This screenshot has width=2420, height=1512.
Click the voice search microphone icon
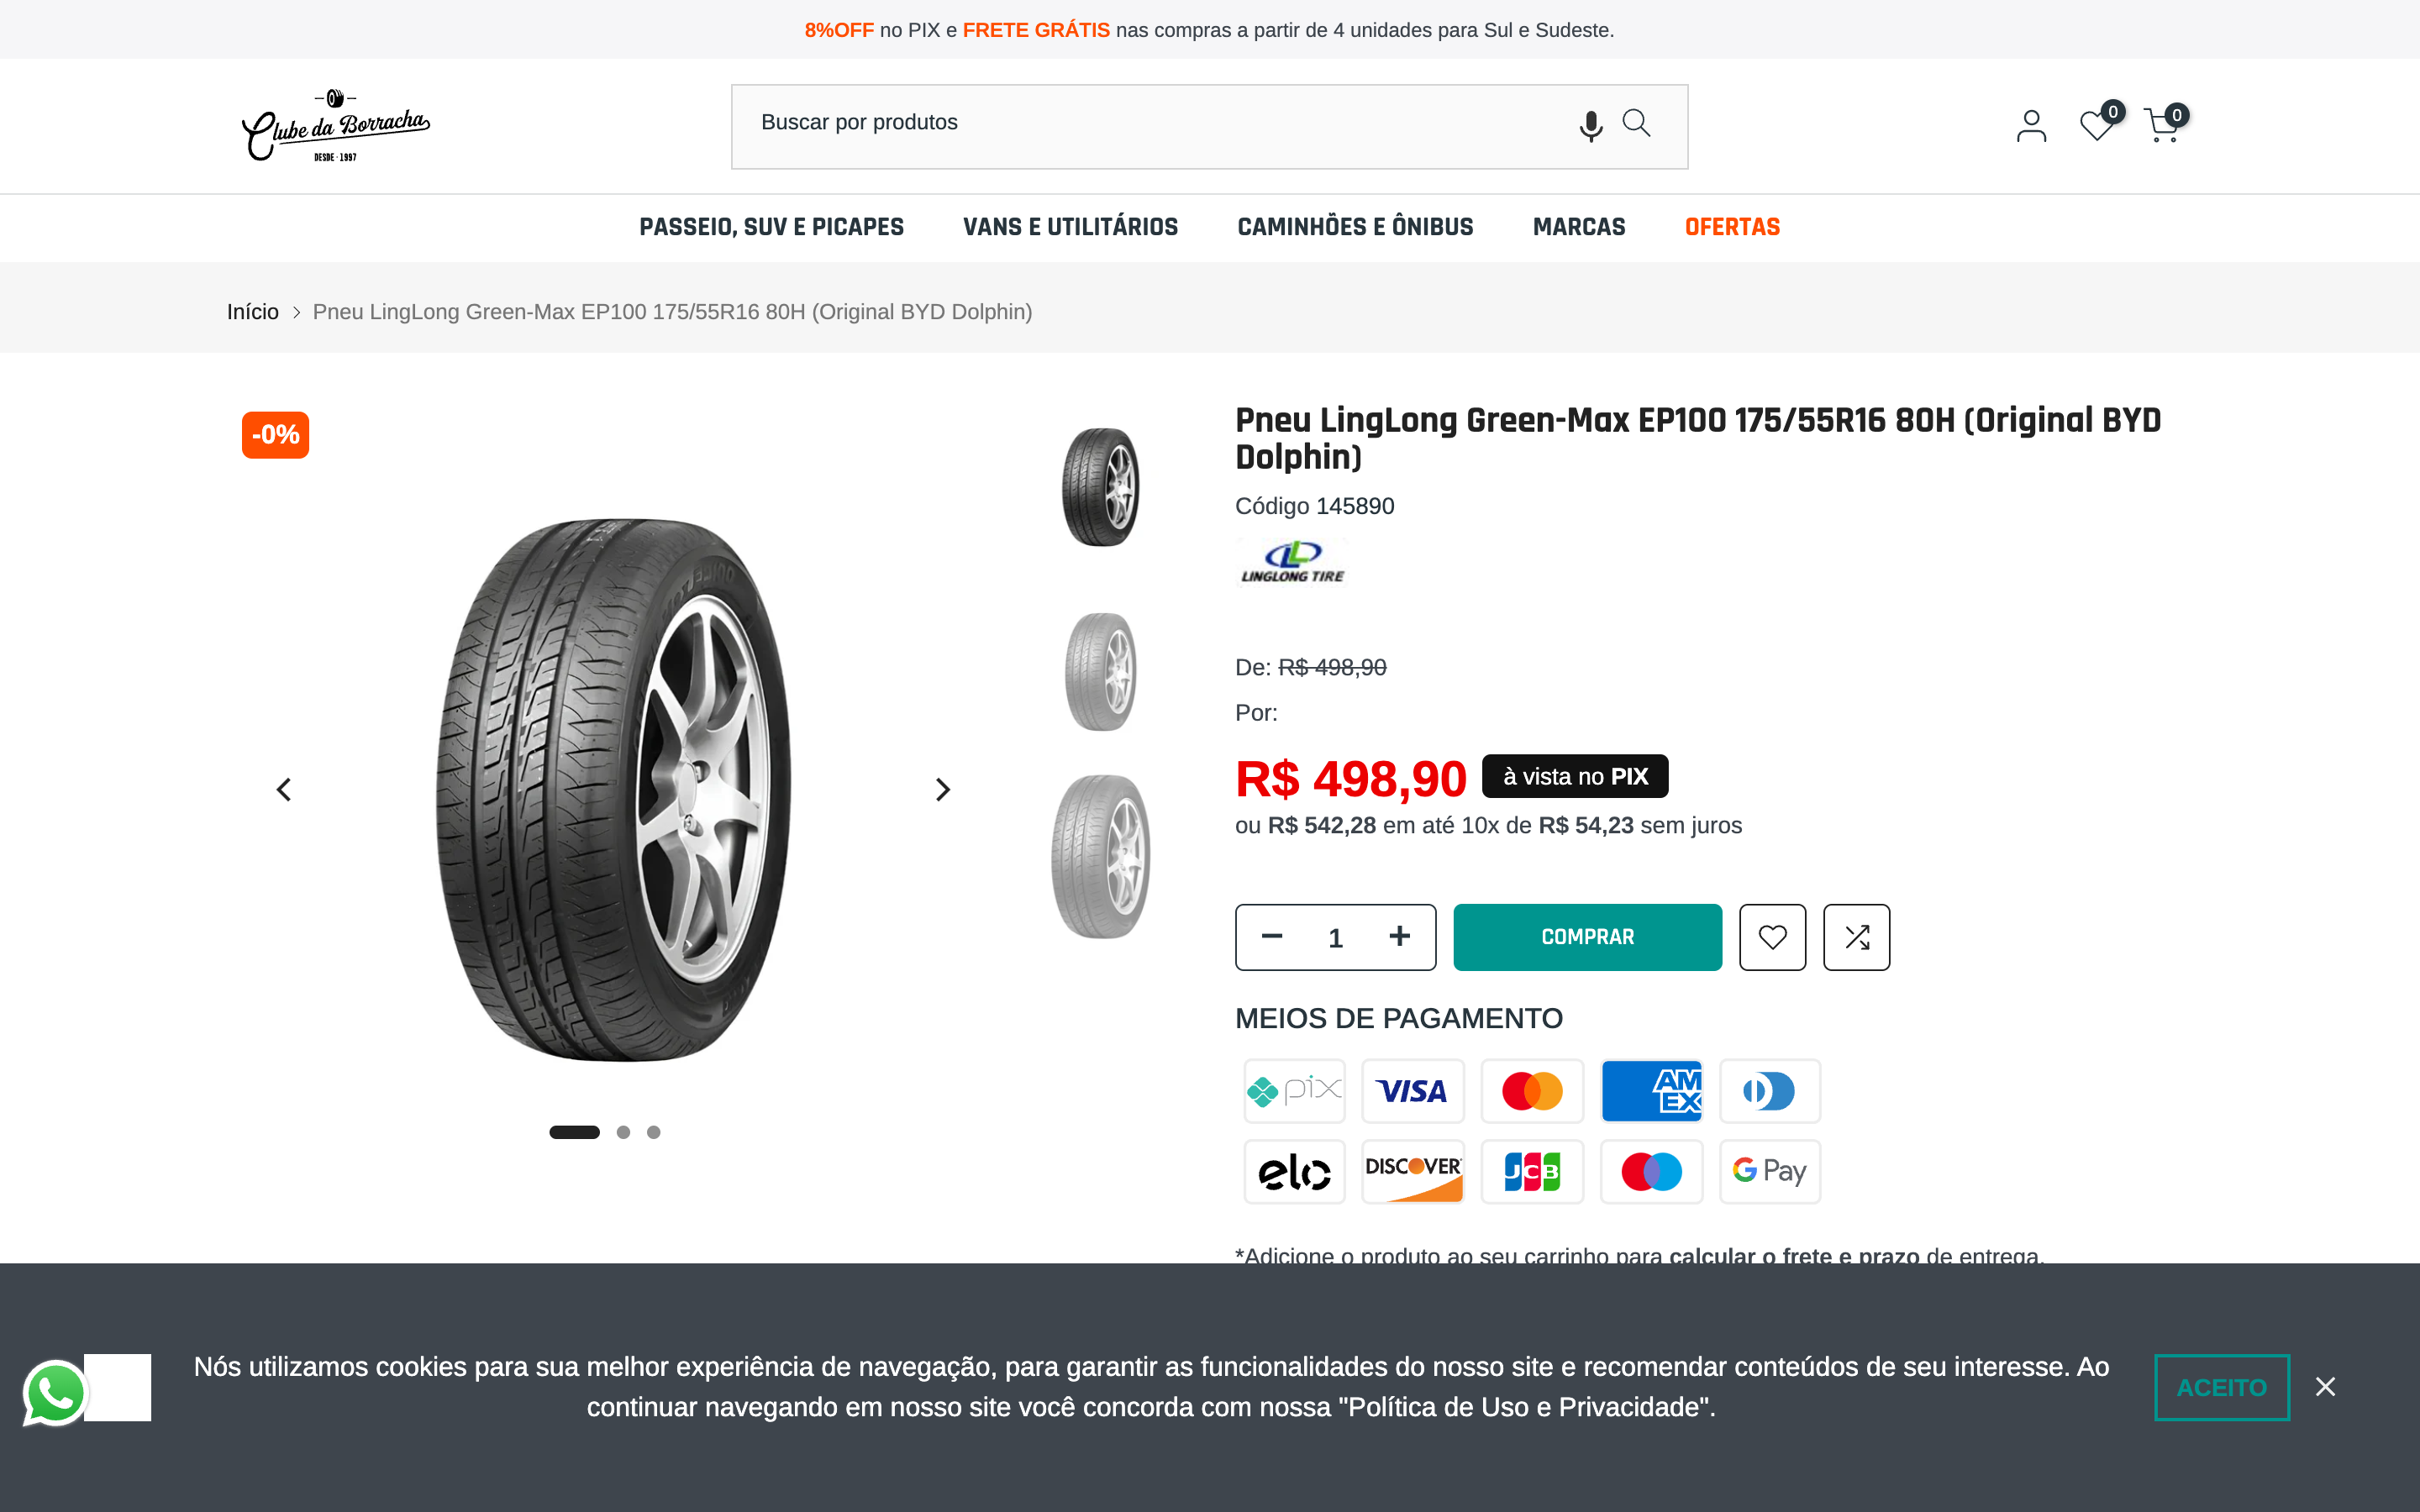click(x=1590, y=125)
